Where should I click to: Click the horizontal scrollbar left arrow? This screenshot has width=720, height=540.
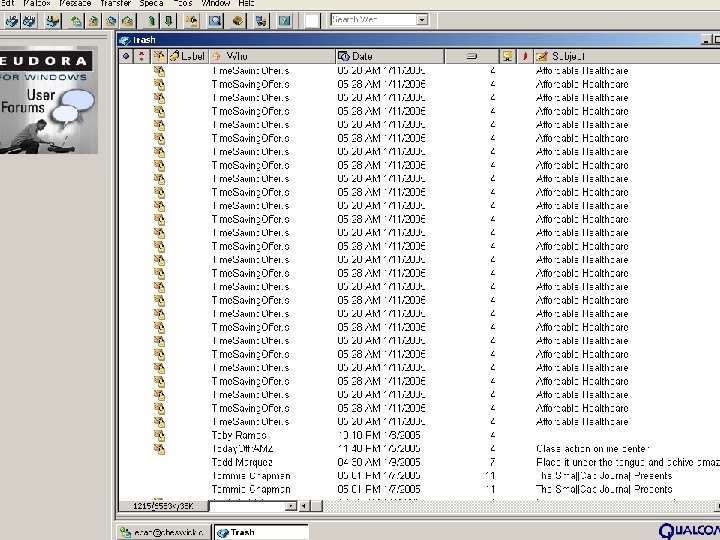point(304,506)
